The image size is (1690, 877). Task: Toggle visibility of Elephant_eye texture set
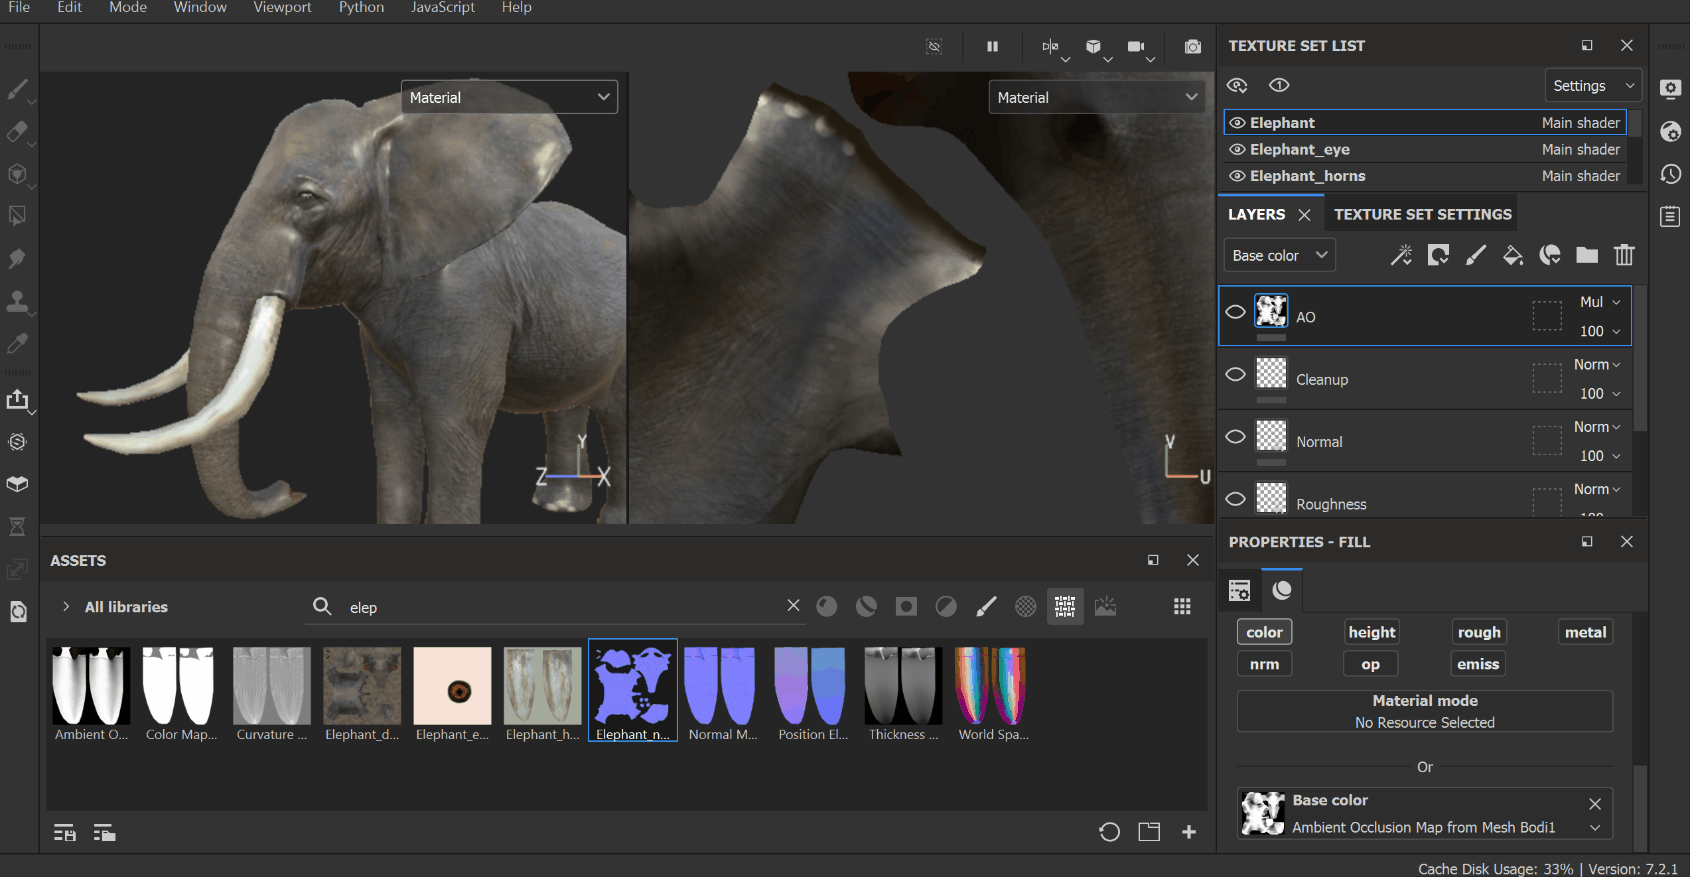[x=1237, y=149]
